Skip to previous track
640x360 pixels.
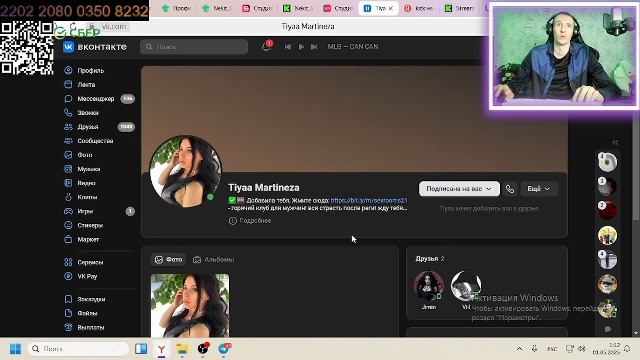[288, 47]
